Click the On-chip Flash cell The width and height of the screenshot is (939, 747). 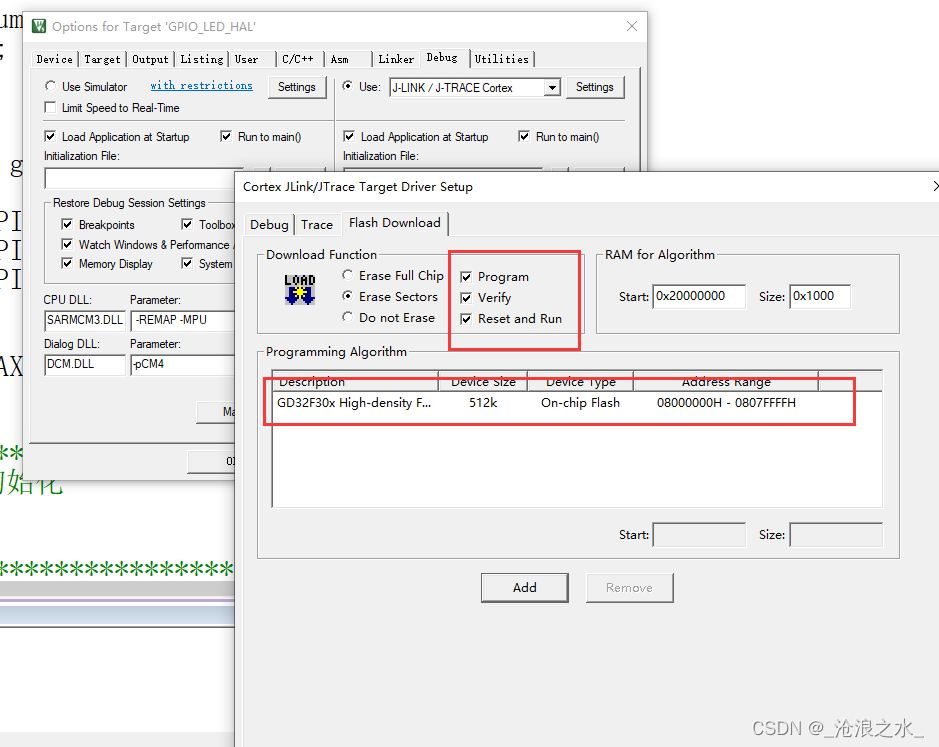[580, 403]
